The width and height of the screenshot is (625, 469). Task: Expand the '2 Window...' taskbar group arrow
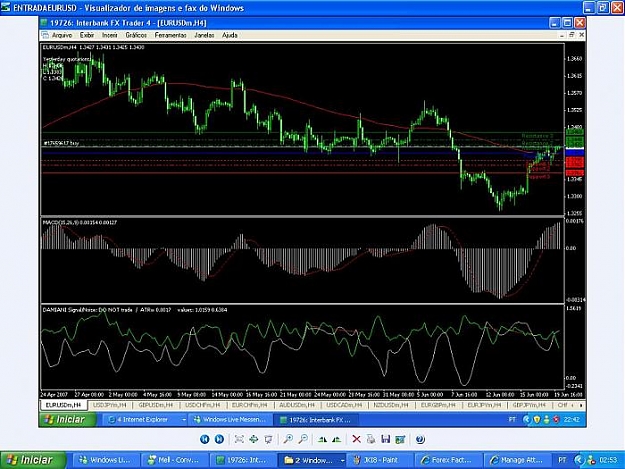click(342, 460)
